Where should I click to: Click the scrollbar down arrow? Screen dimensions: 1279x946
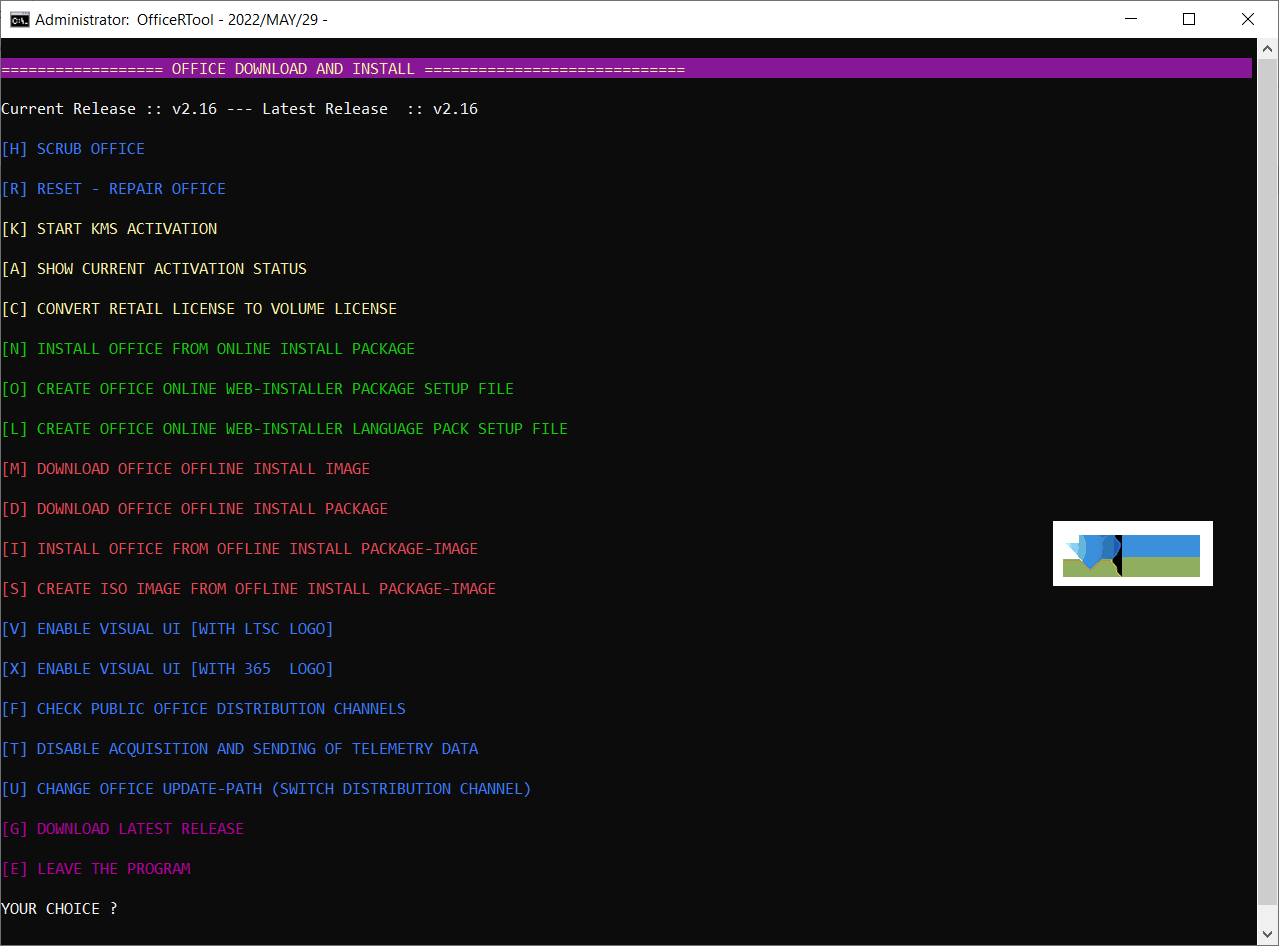[x=1266, y=934]
